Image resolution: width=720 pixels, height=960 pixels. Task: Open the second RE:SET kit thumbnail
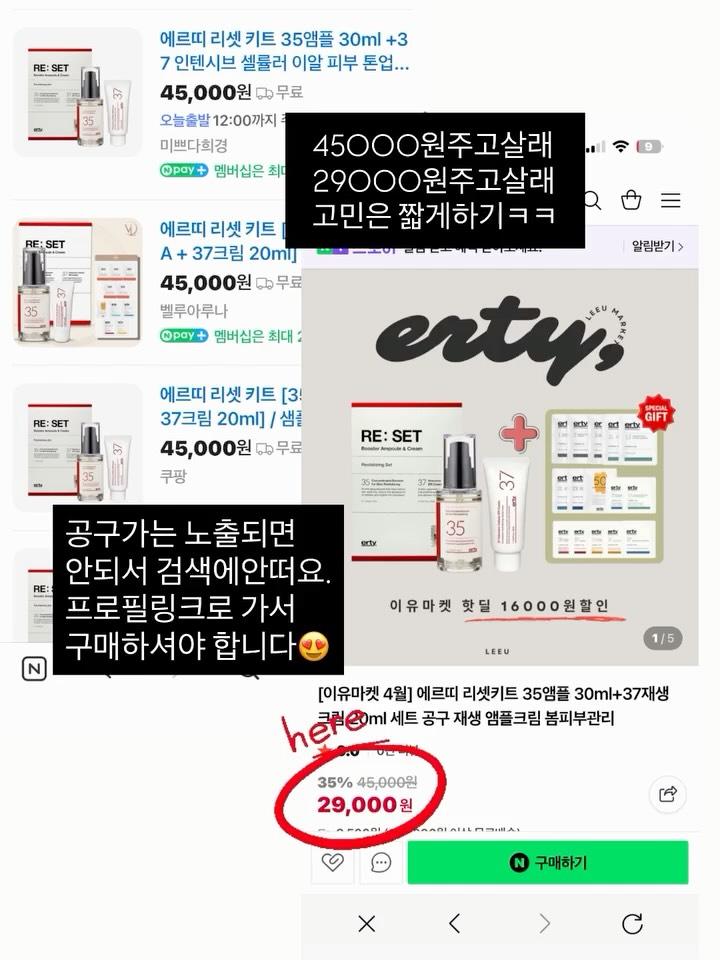click(78, 282)
